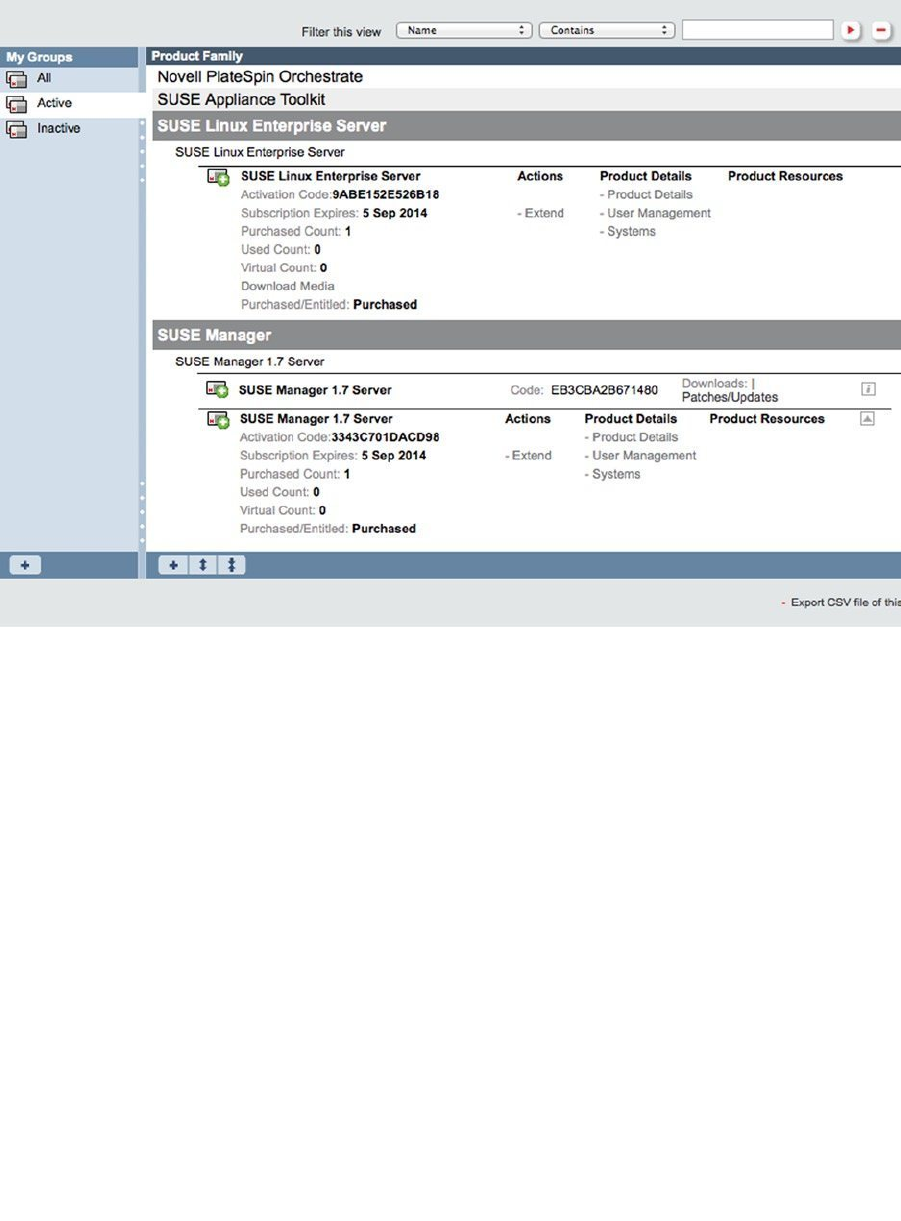Collapse the SUSE Manager row with the triangle icon
Viewport: 901px width, 1221px height.
click(x=867, y=419)
